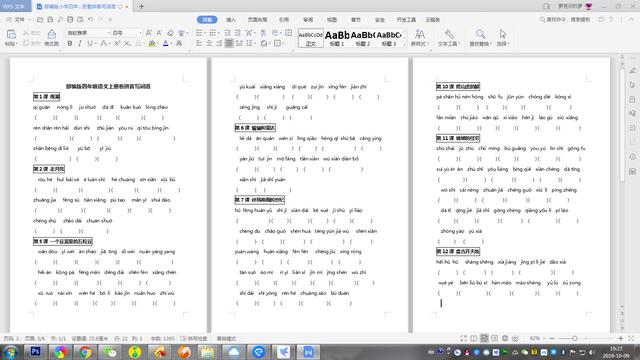Click the Clear formatting eraser icon
This screenshot has height=360, width=640.
pyautogui.click(x=170, y=33)
